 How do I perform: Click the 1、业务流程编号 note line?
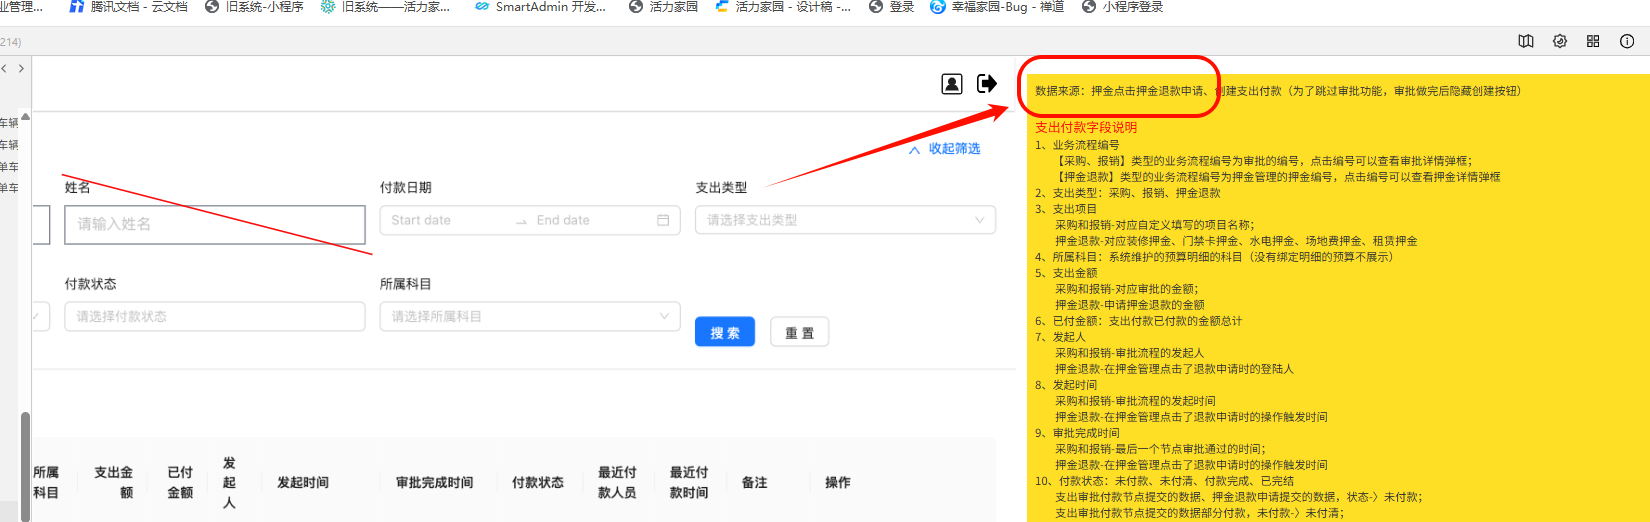(1078, 145)
